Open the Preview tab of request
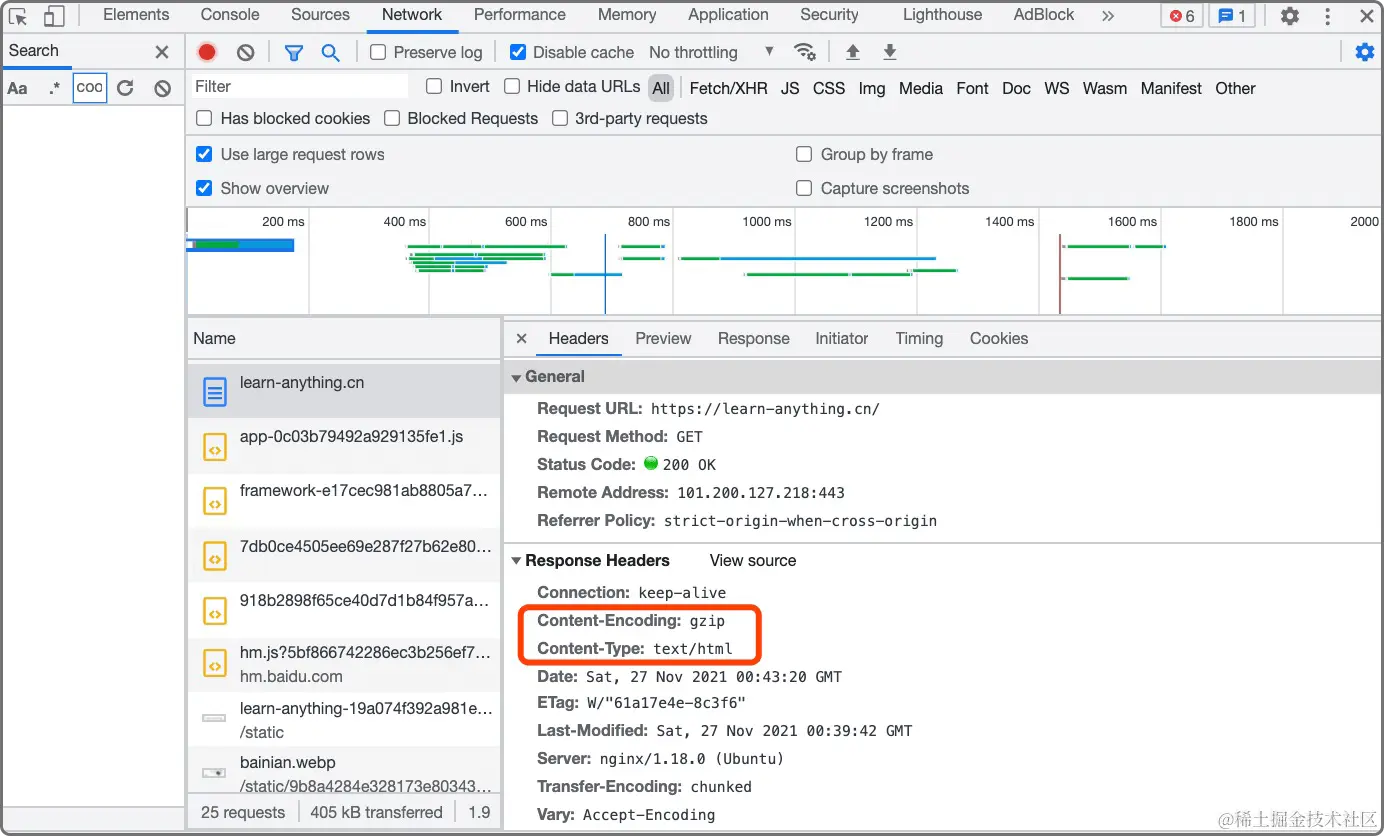Image resolution: width=1384 pixels, height=836 pixels. coord(663,339)
